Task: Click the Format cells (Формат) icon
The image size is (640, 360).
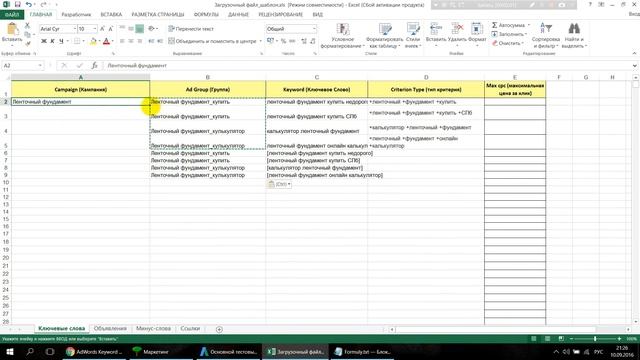Action: (477, 29)
